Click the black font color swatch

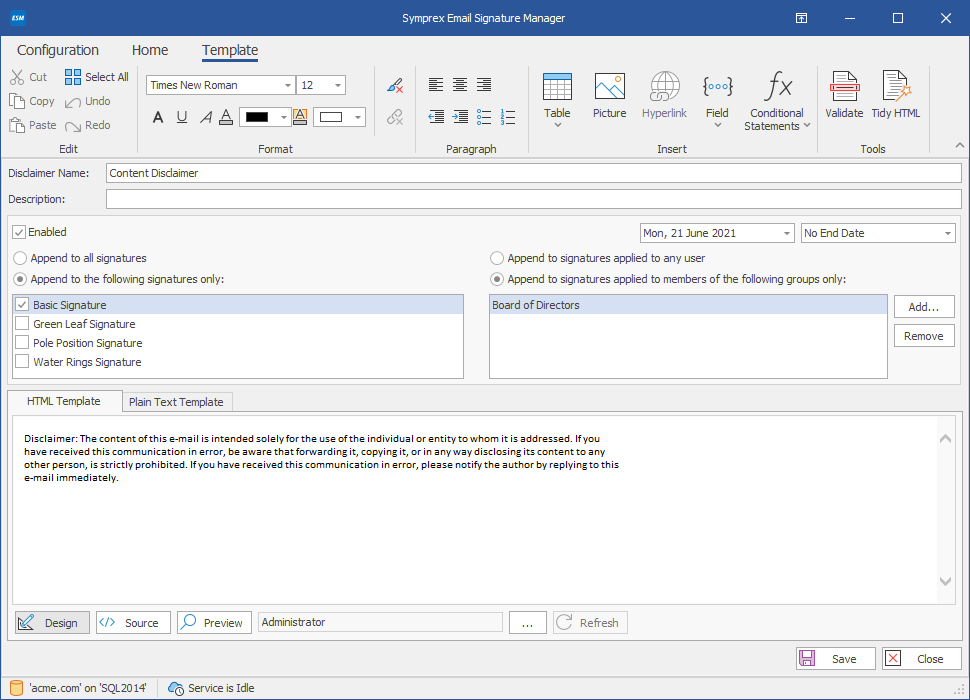[x=257, y=117]
